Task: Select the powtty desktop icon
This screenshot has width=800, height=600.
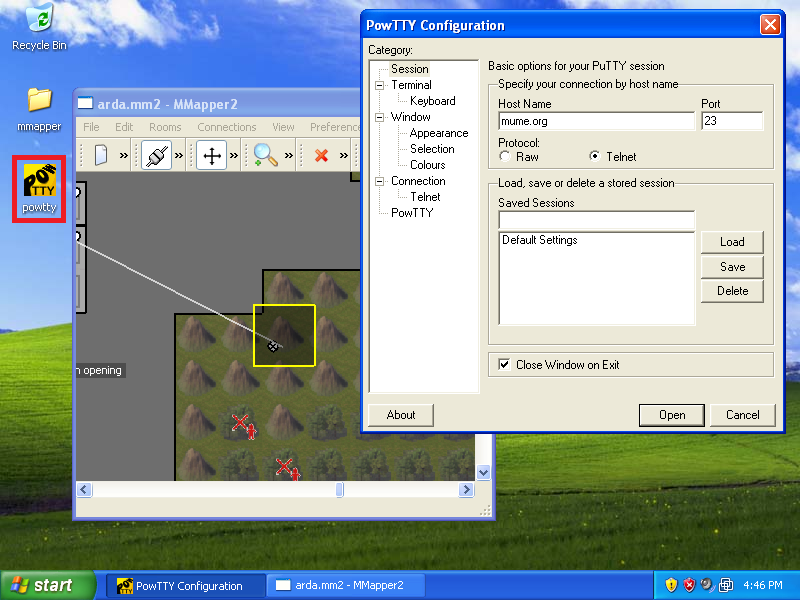Action: 39,189
